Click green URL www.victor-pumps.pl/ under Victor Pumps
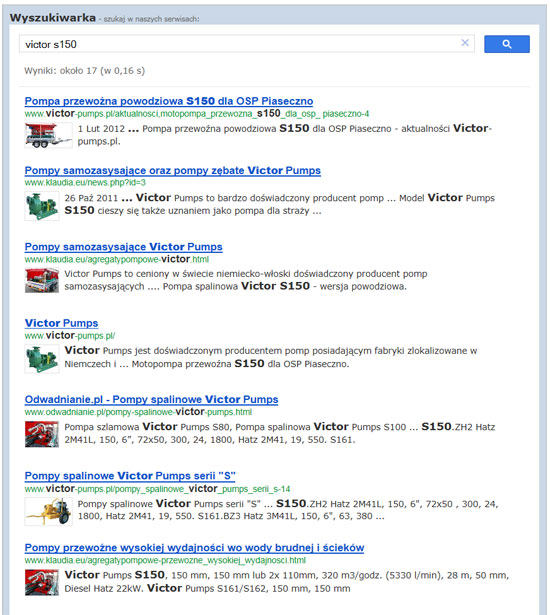The width and height of the screenshot is (550, 615). [x=70, y=336]
